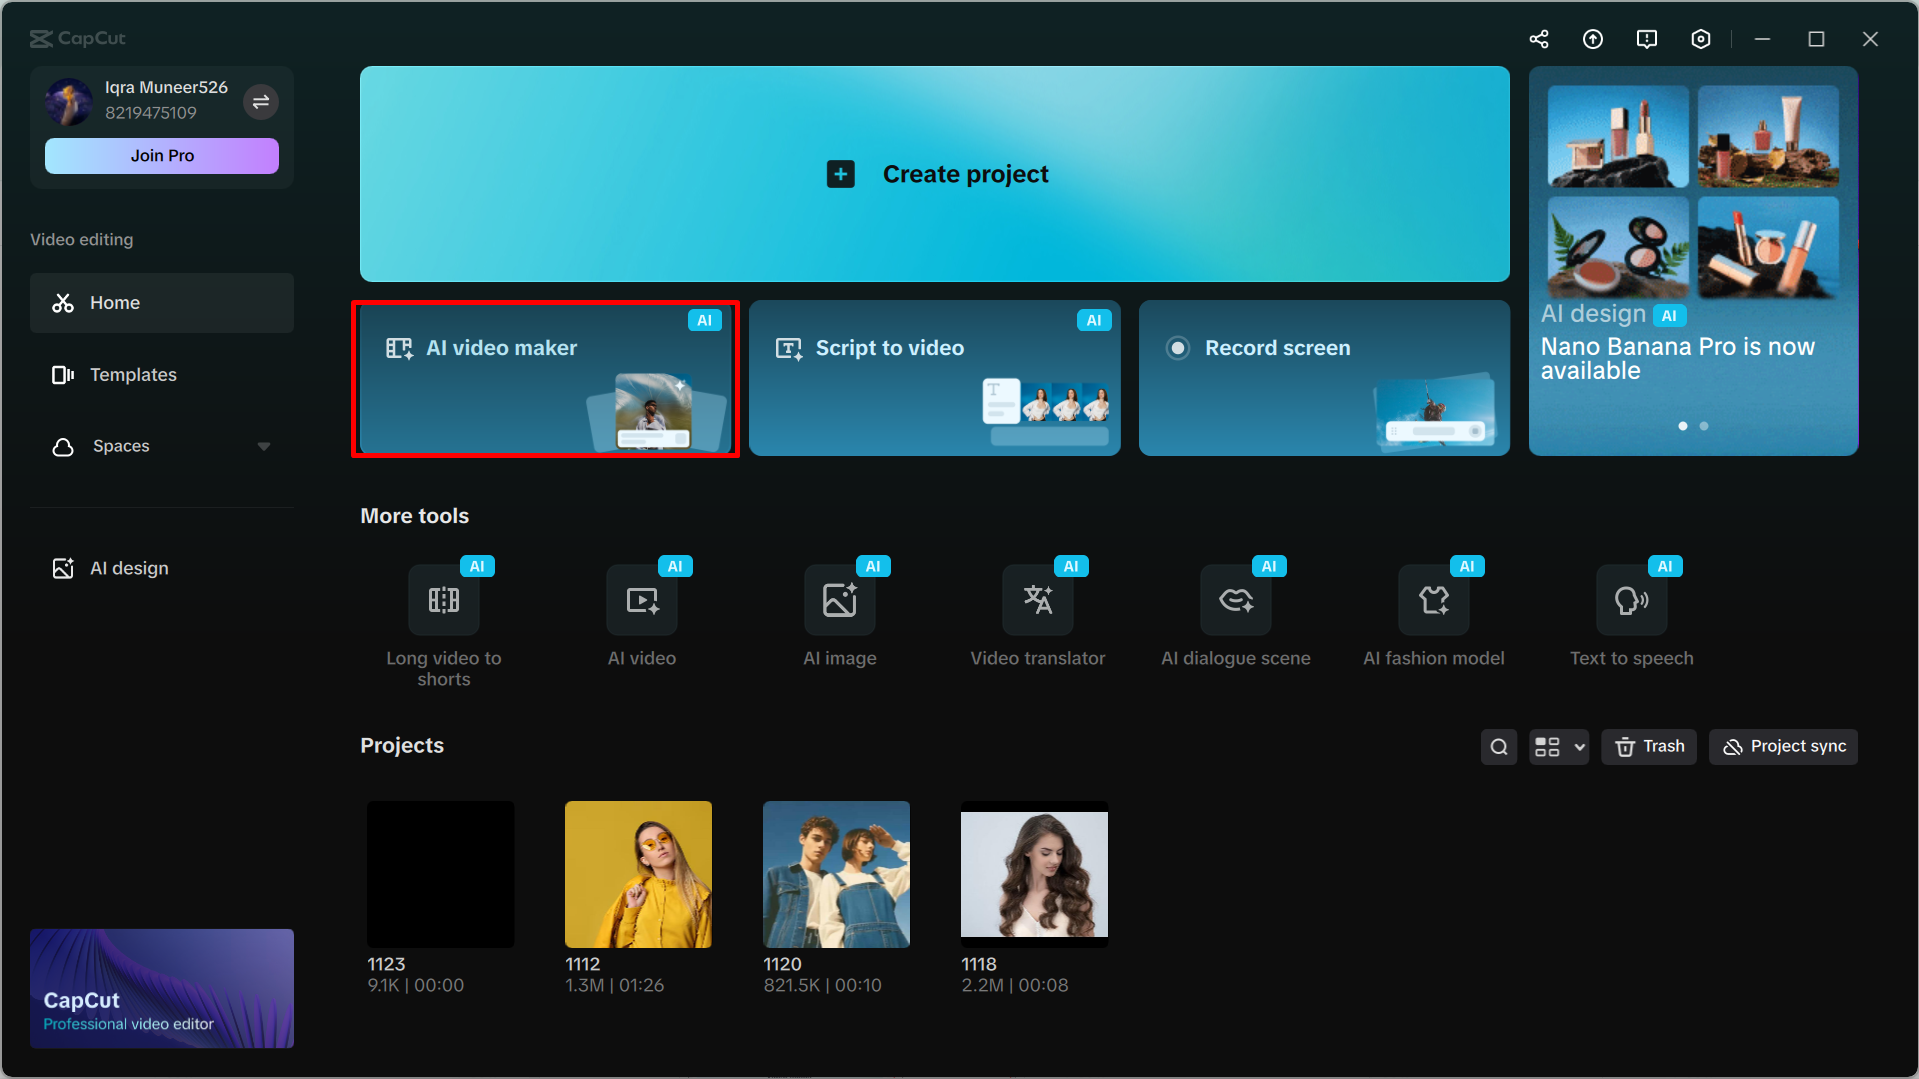The height and width of the screenshot is (1079, 1919).
Task: Select the second carousel dot on the banner
Action: [1703, 425]
